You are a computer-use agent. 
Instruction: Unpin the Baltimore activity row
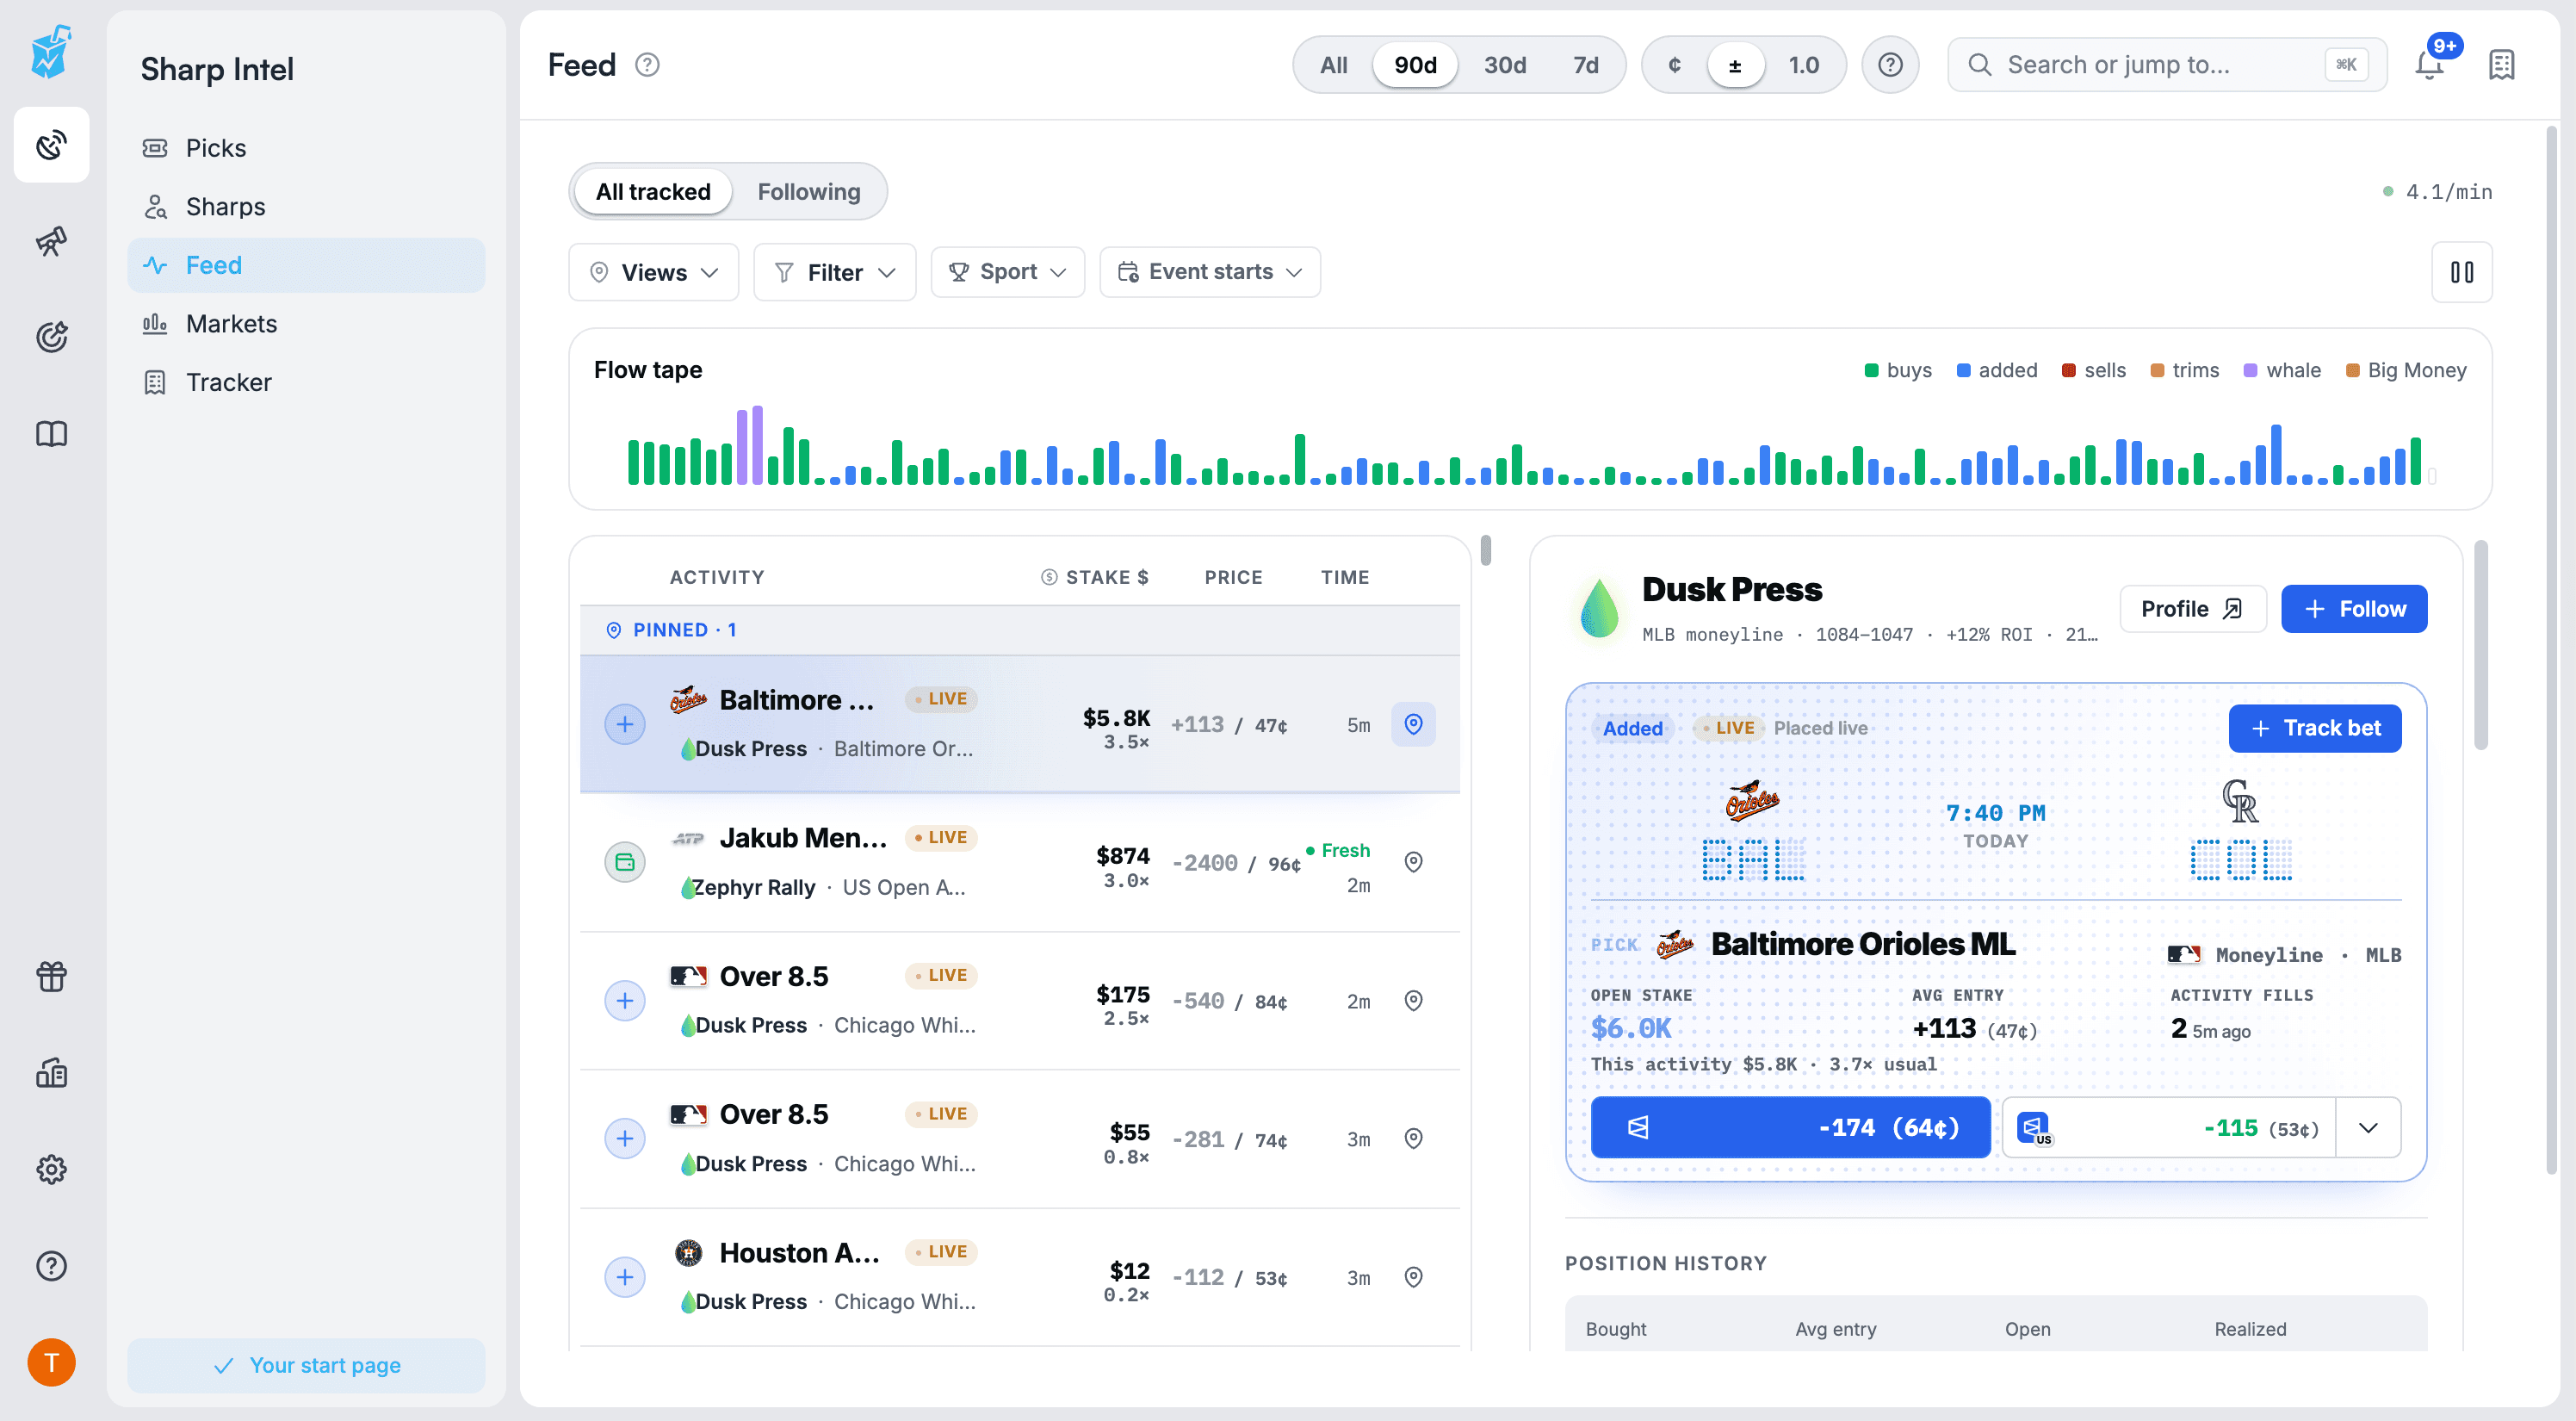click(x=1413, y=724)
